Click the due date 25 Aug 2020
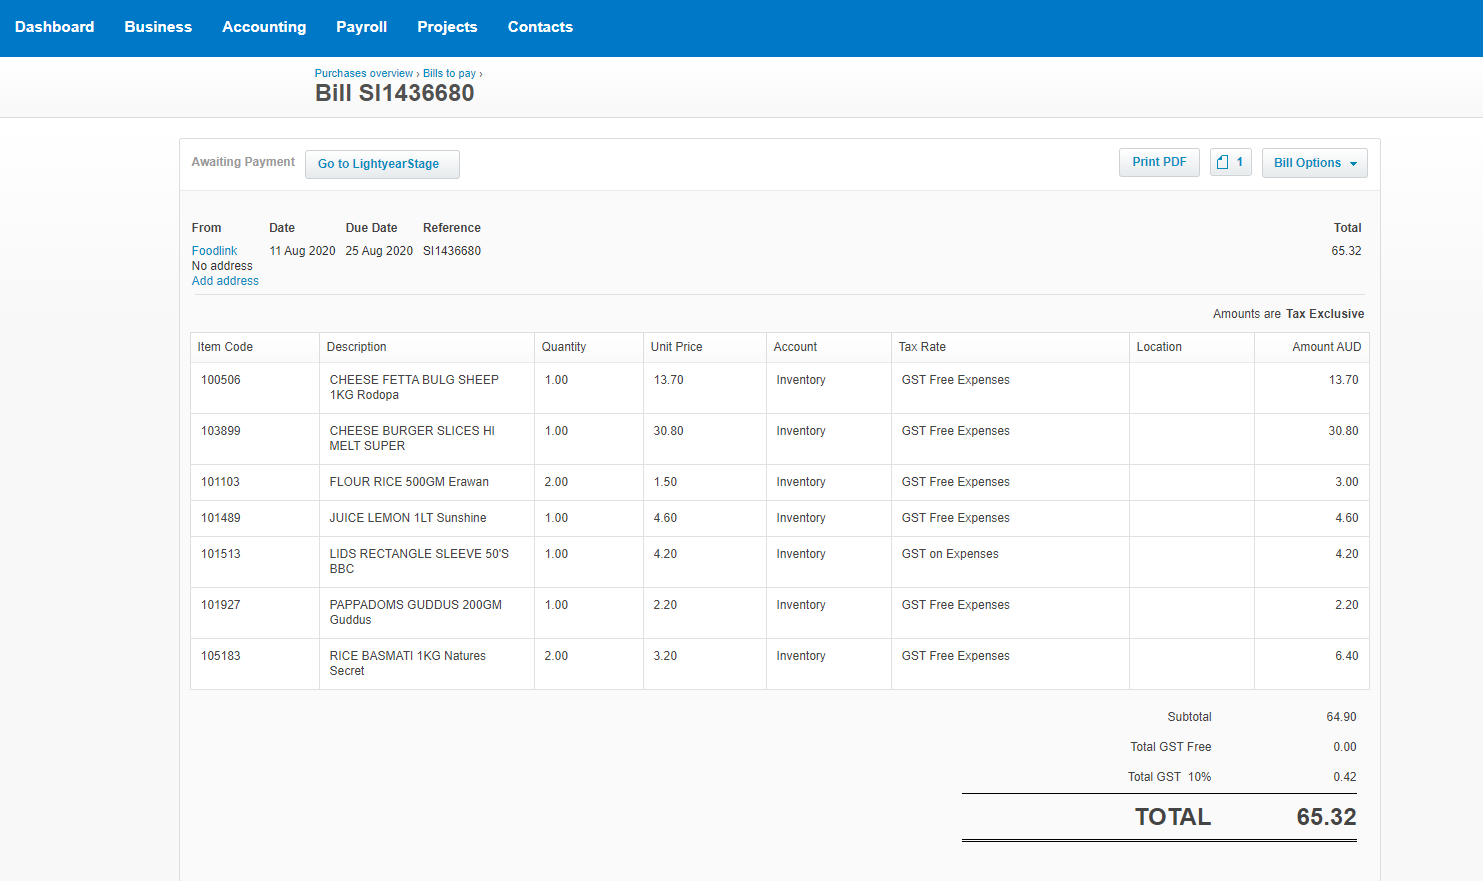This screenshot has width=1483, height=881. (x=379, y=251)
